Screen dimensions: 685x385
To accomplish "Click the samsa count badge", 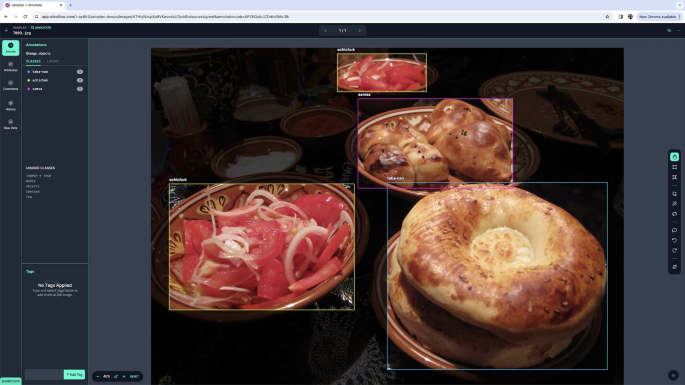I will tap(80, 89).
